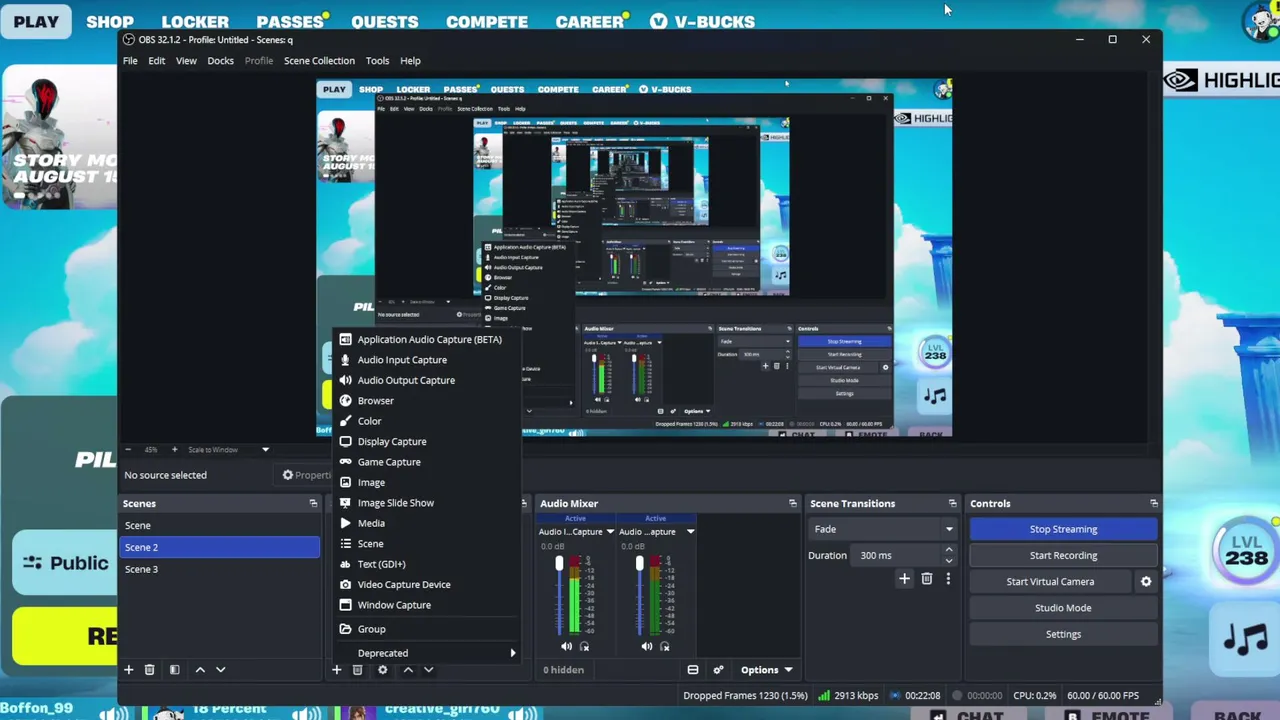Add an Image Slide Show source
This screenshot has width=1280, height=720.
tap(428, 503)
